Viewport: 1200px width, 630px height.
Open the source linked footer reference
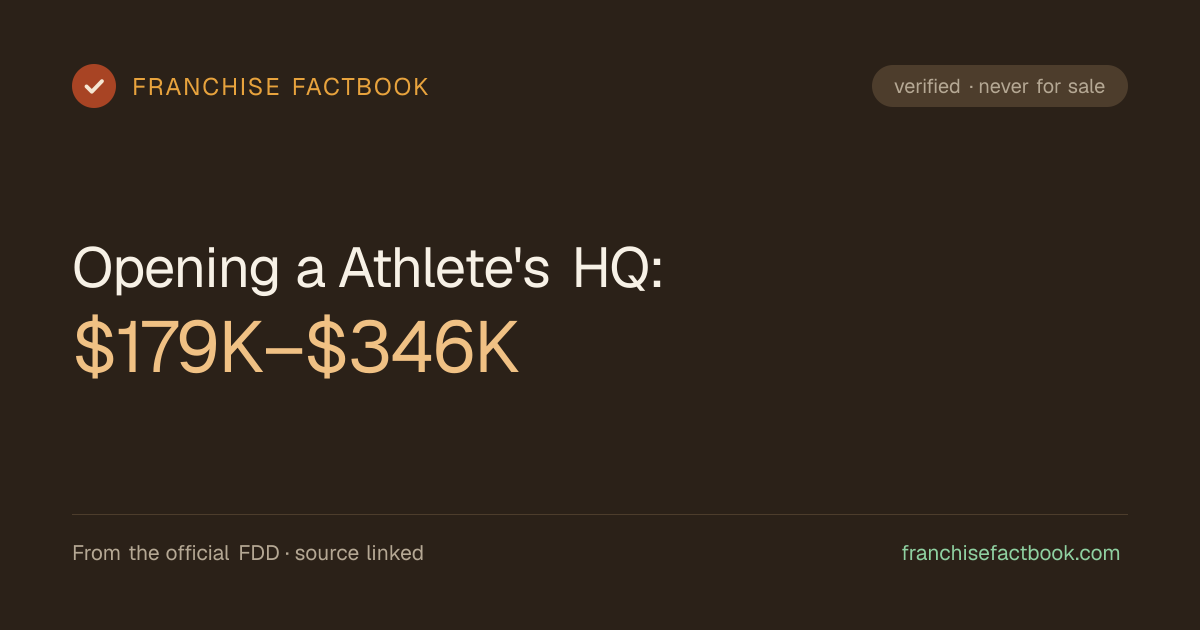[359, 553]
